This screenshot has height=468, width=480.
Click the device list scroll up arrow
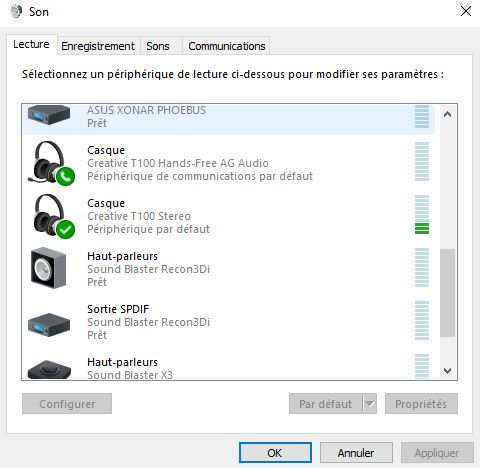click(447, 115)
